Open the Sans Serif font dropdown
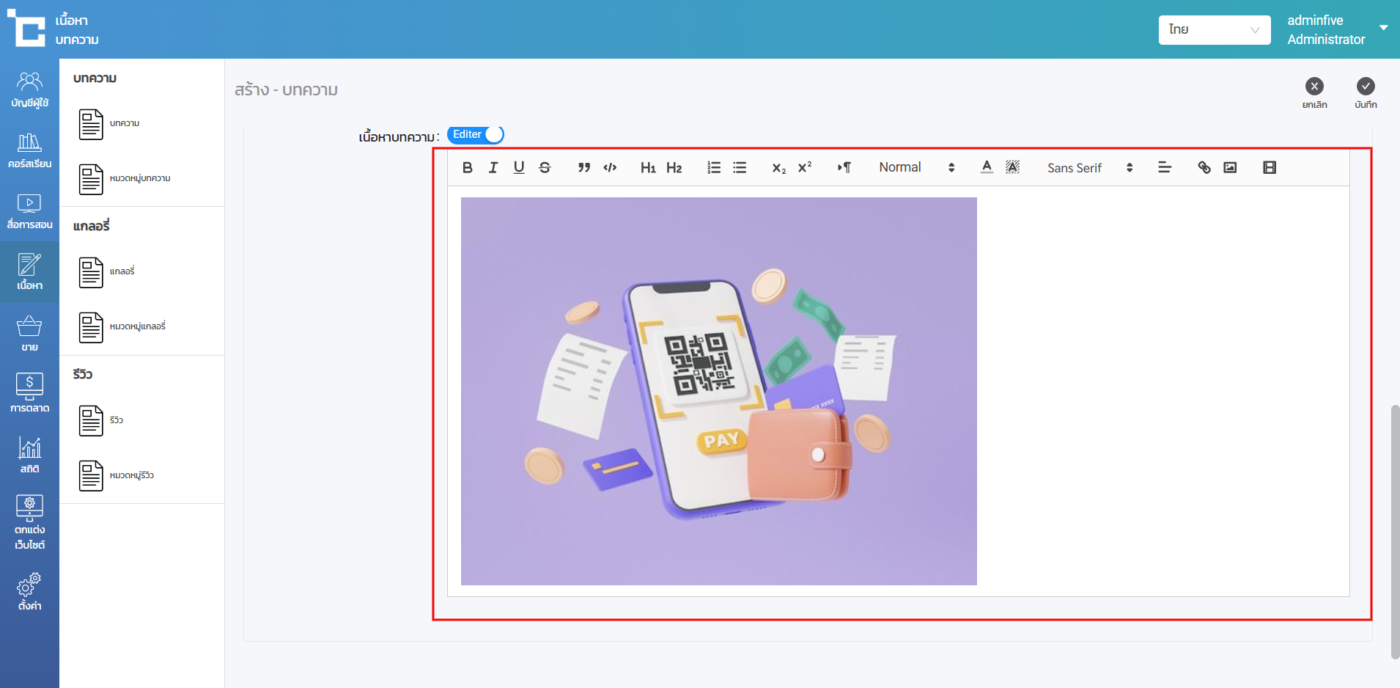Viewport: 1400px width, 688px height. [1089, 168]
